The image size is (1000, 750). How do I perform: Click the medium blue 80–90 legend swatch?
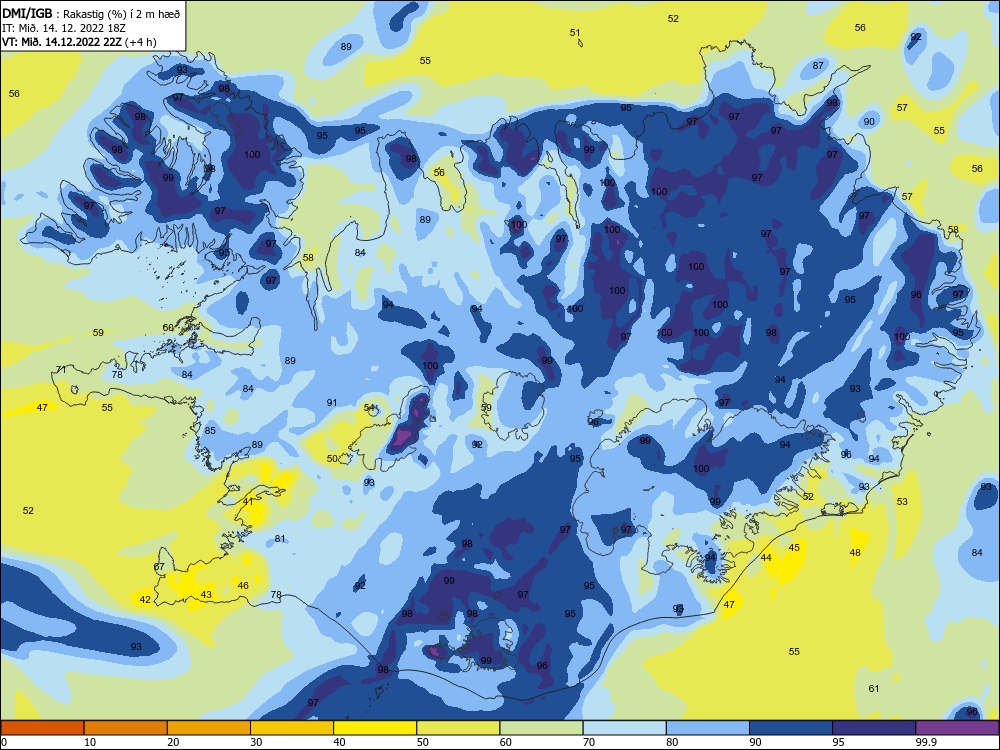pos(708,728)
